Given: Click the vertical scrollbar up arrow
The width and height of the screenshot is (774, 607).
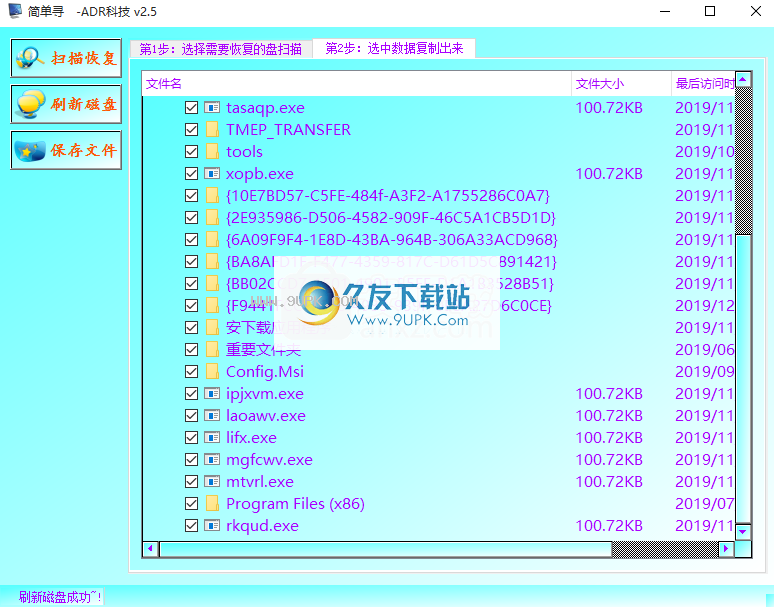Looking at the screenshot, I should (x=743, y=79).
